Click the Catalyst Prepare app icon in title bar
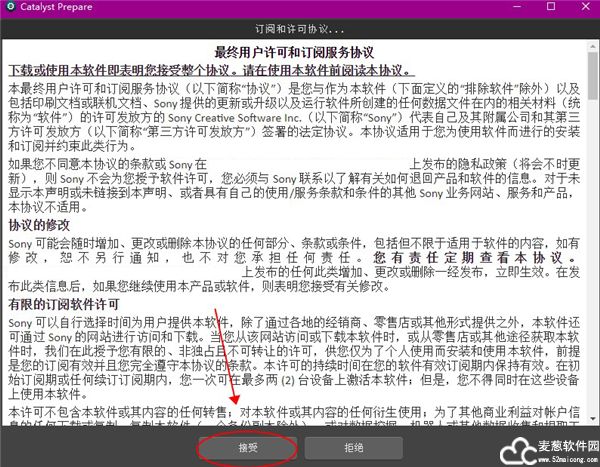This screenshot has height=467, width=600. click(10, 7)
